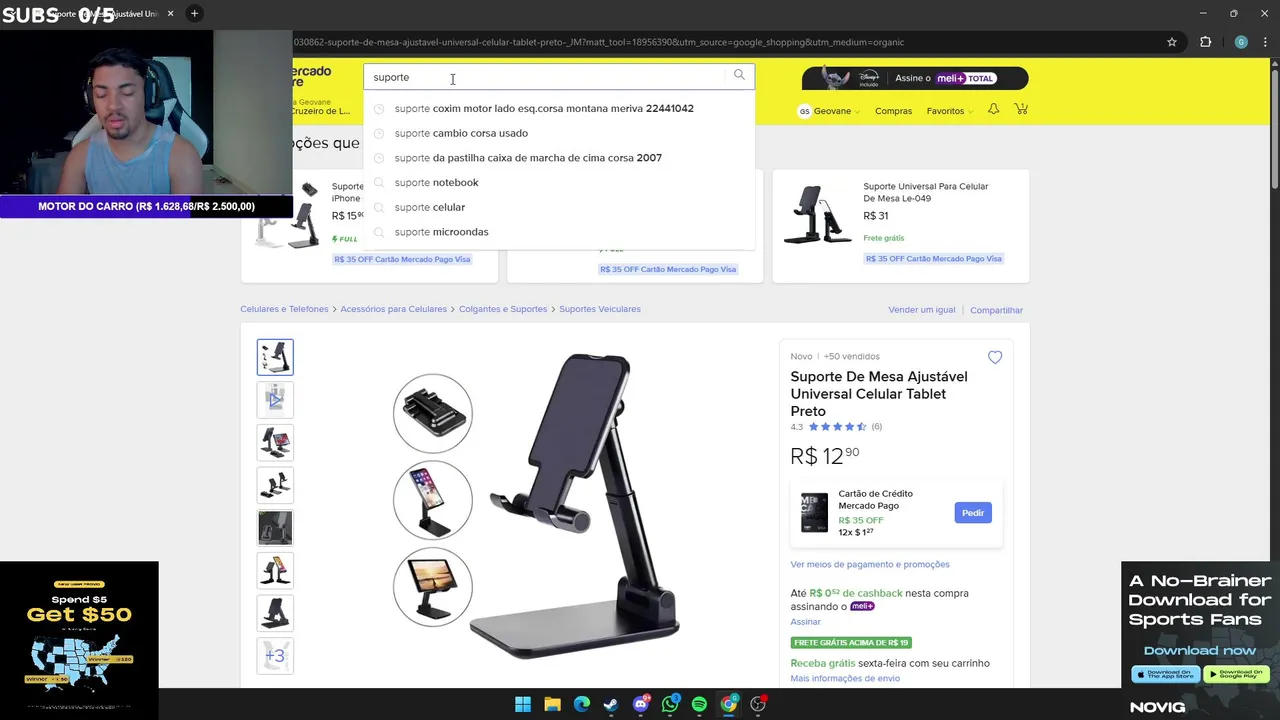Click the Assinar link under cashback
This screenshot has width=1280, height=720.
click(x=805, y=622)
